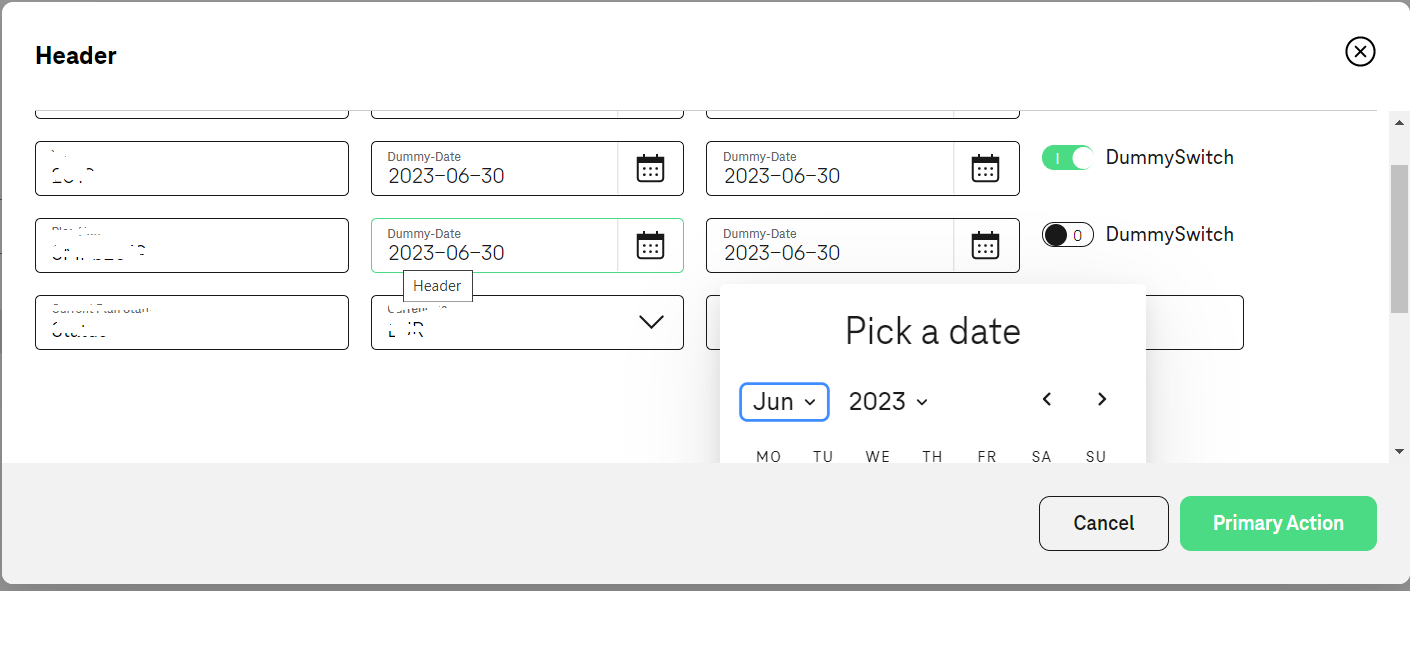Click the up-scroll arrow on the right scrollbar
The width and height of the screenshot is (1410, 648).
pos(1399,124)
